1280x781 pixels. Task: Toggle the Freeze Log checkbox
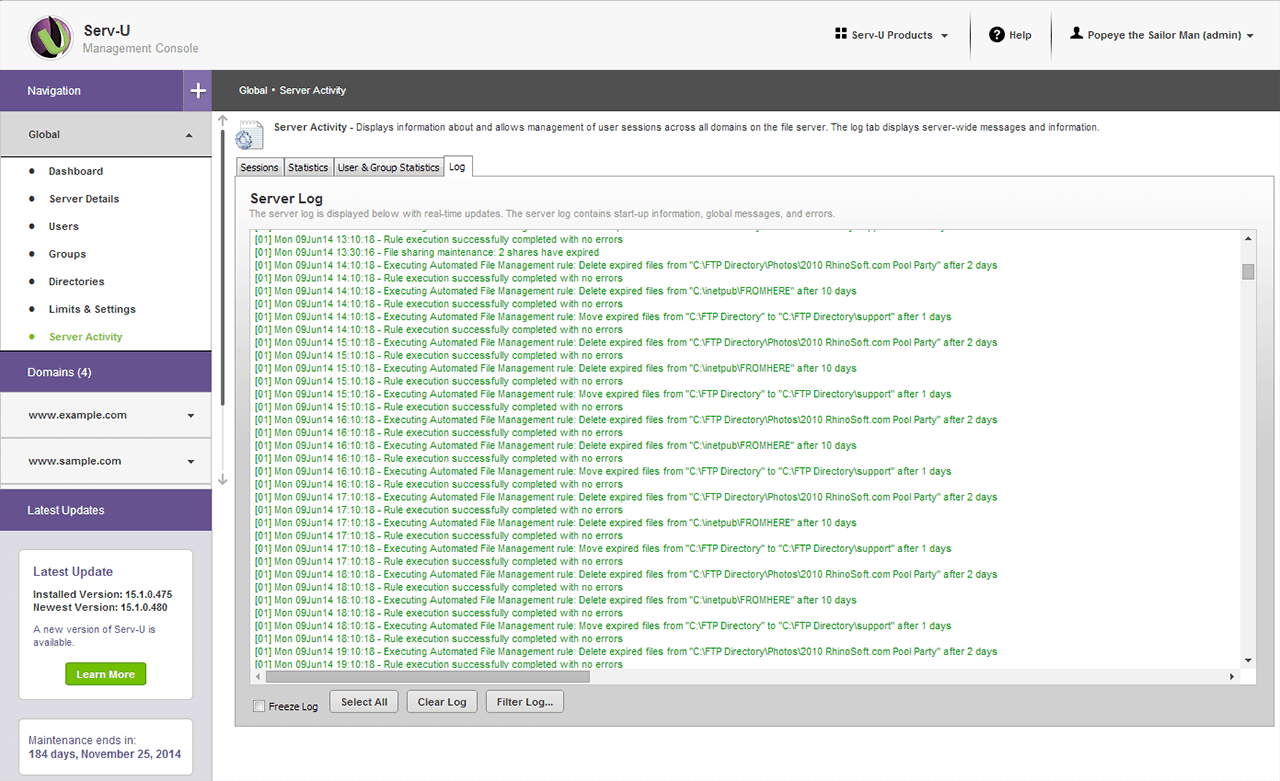(259, 706)
